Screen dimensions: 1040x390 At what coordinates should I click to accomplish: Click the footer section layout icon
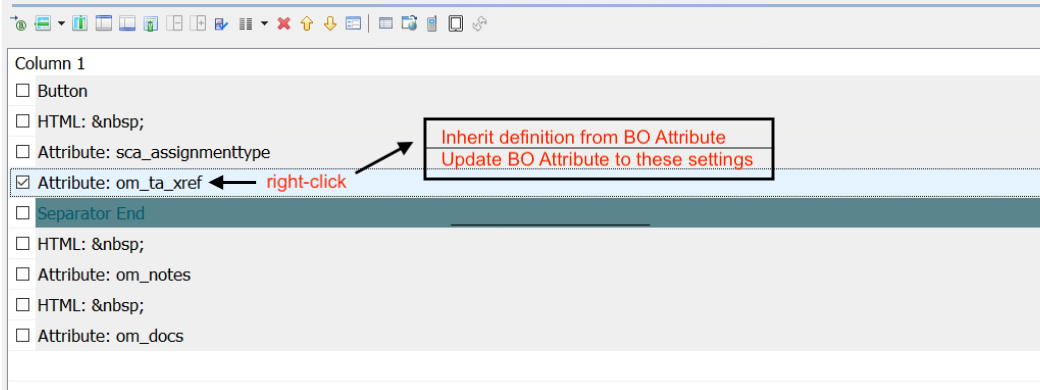click(x=127, y=24)
